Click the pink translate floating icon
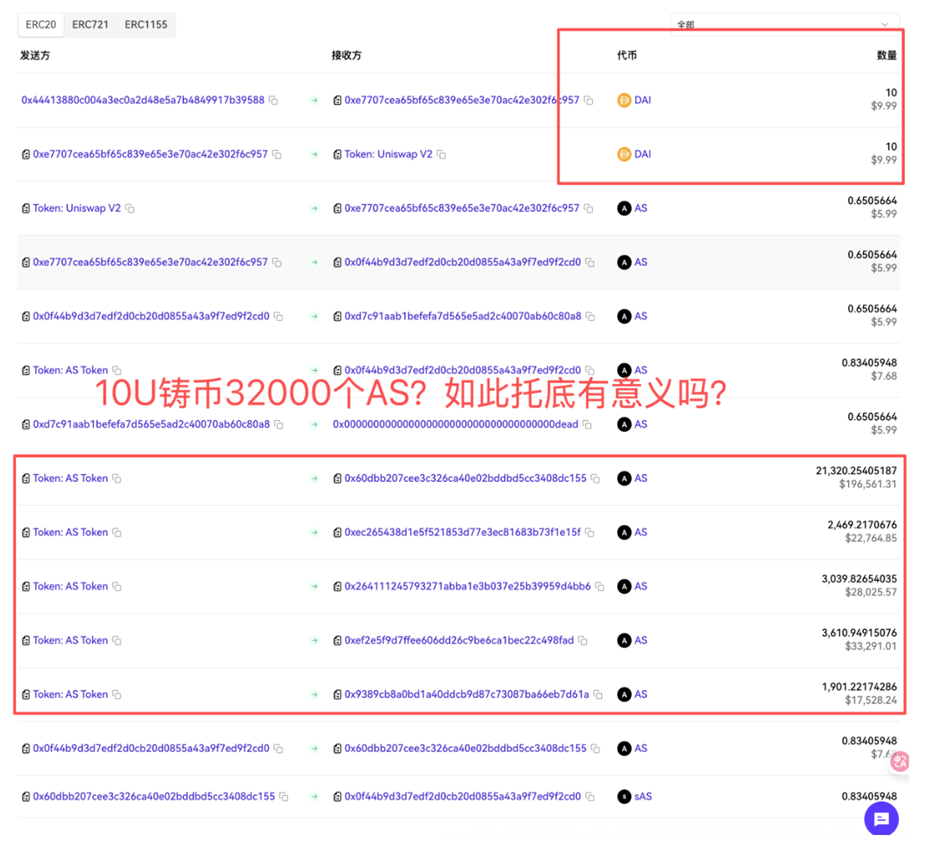Image resolution: width=929 pixels, height=845 pixels. pyautogui.click(x=899, y=762)
